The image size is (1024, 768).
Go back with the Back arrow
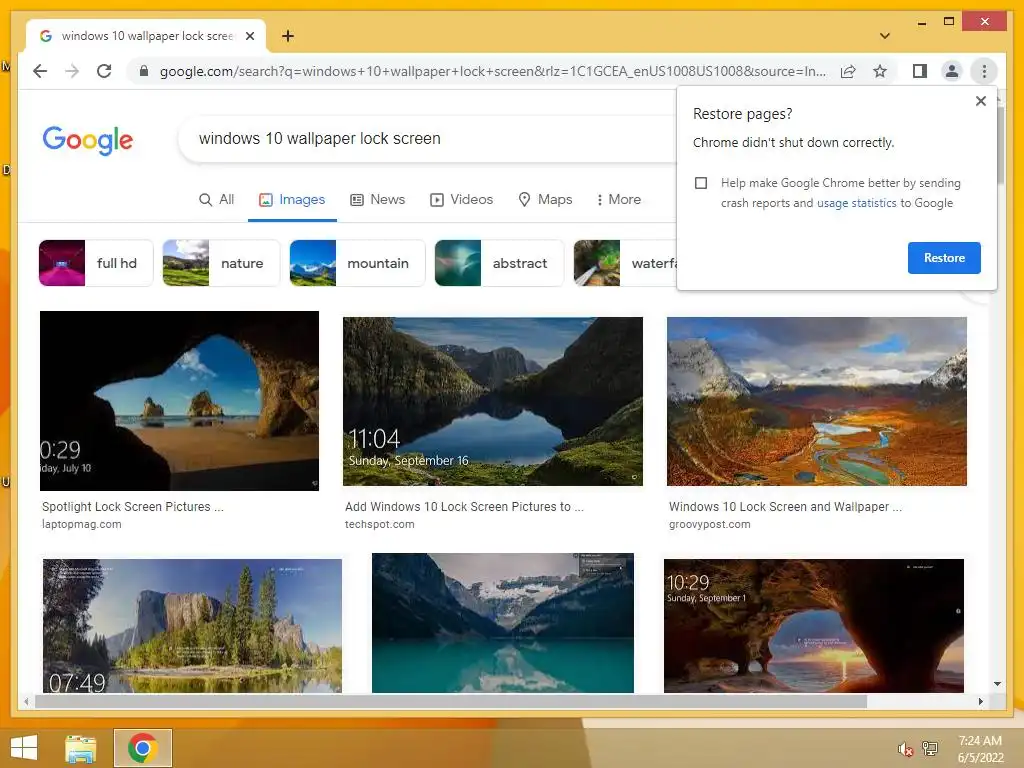pos(40,71)
